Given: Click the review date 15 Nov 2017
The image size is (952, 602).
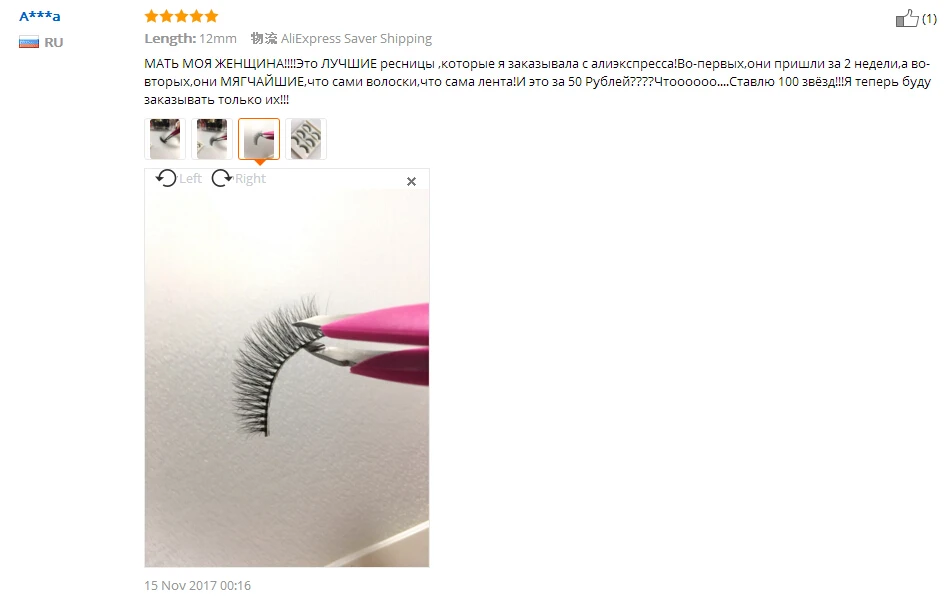Looking at the screenshot, I should tap(197, 586).
